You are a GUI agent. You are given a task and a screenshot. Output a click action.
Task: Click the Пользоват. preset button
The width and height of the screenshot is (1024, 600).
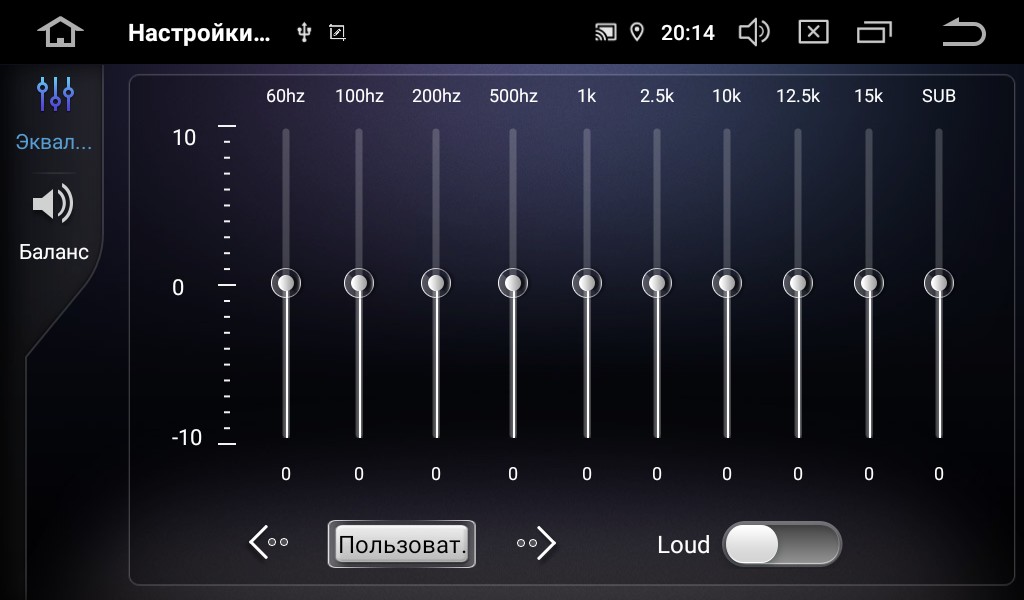[x=402, y=544]
